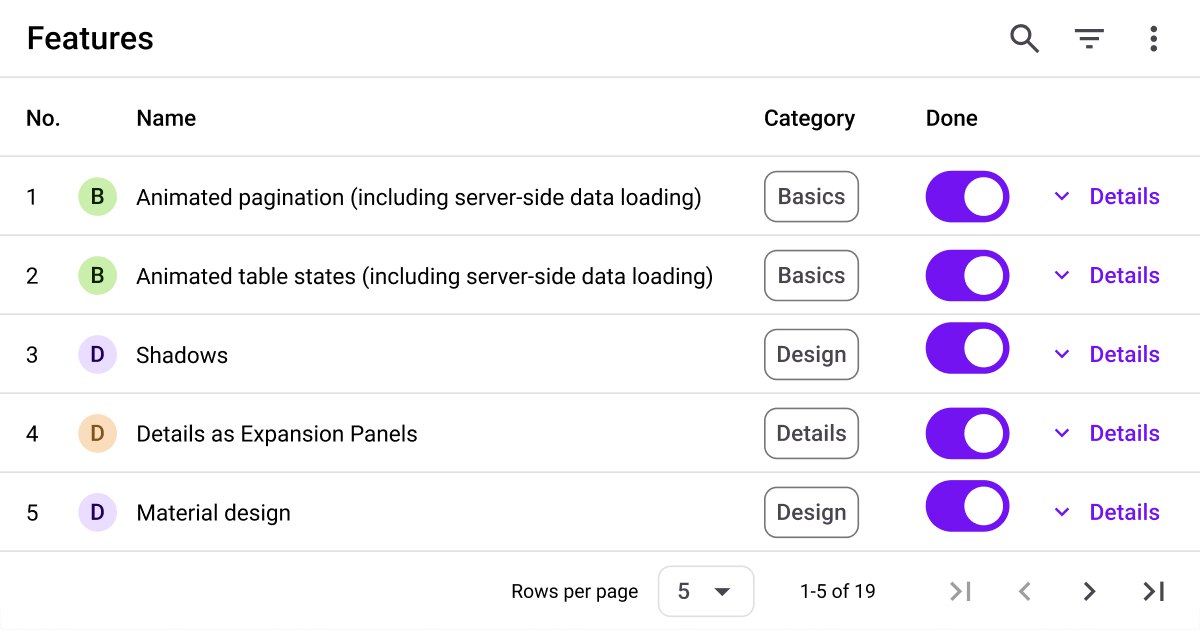Viewport: 1200px width, 630px height.
Task: Open the three-dot more options menu
Action: point(1154,39)
